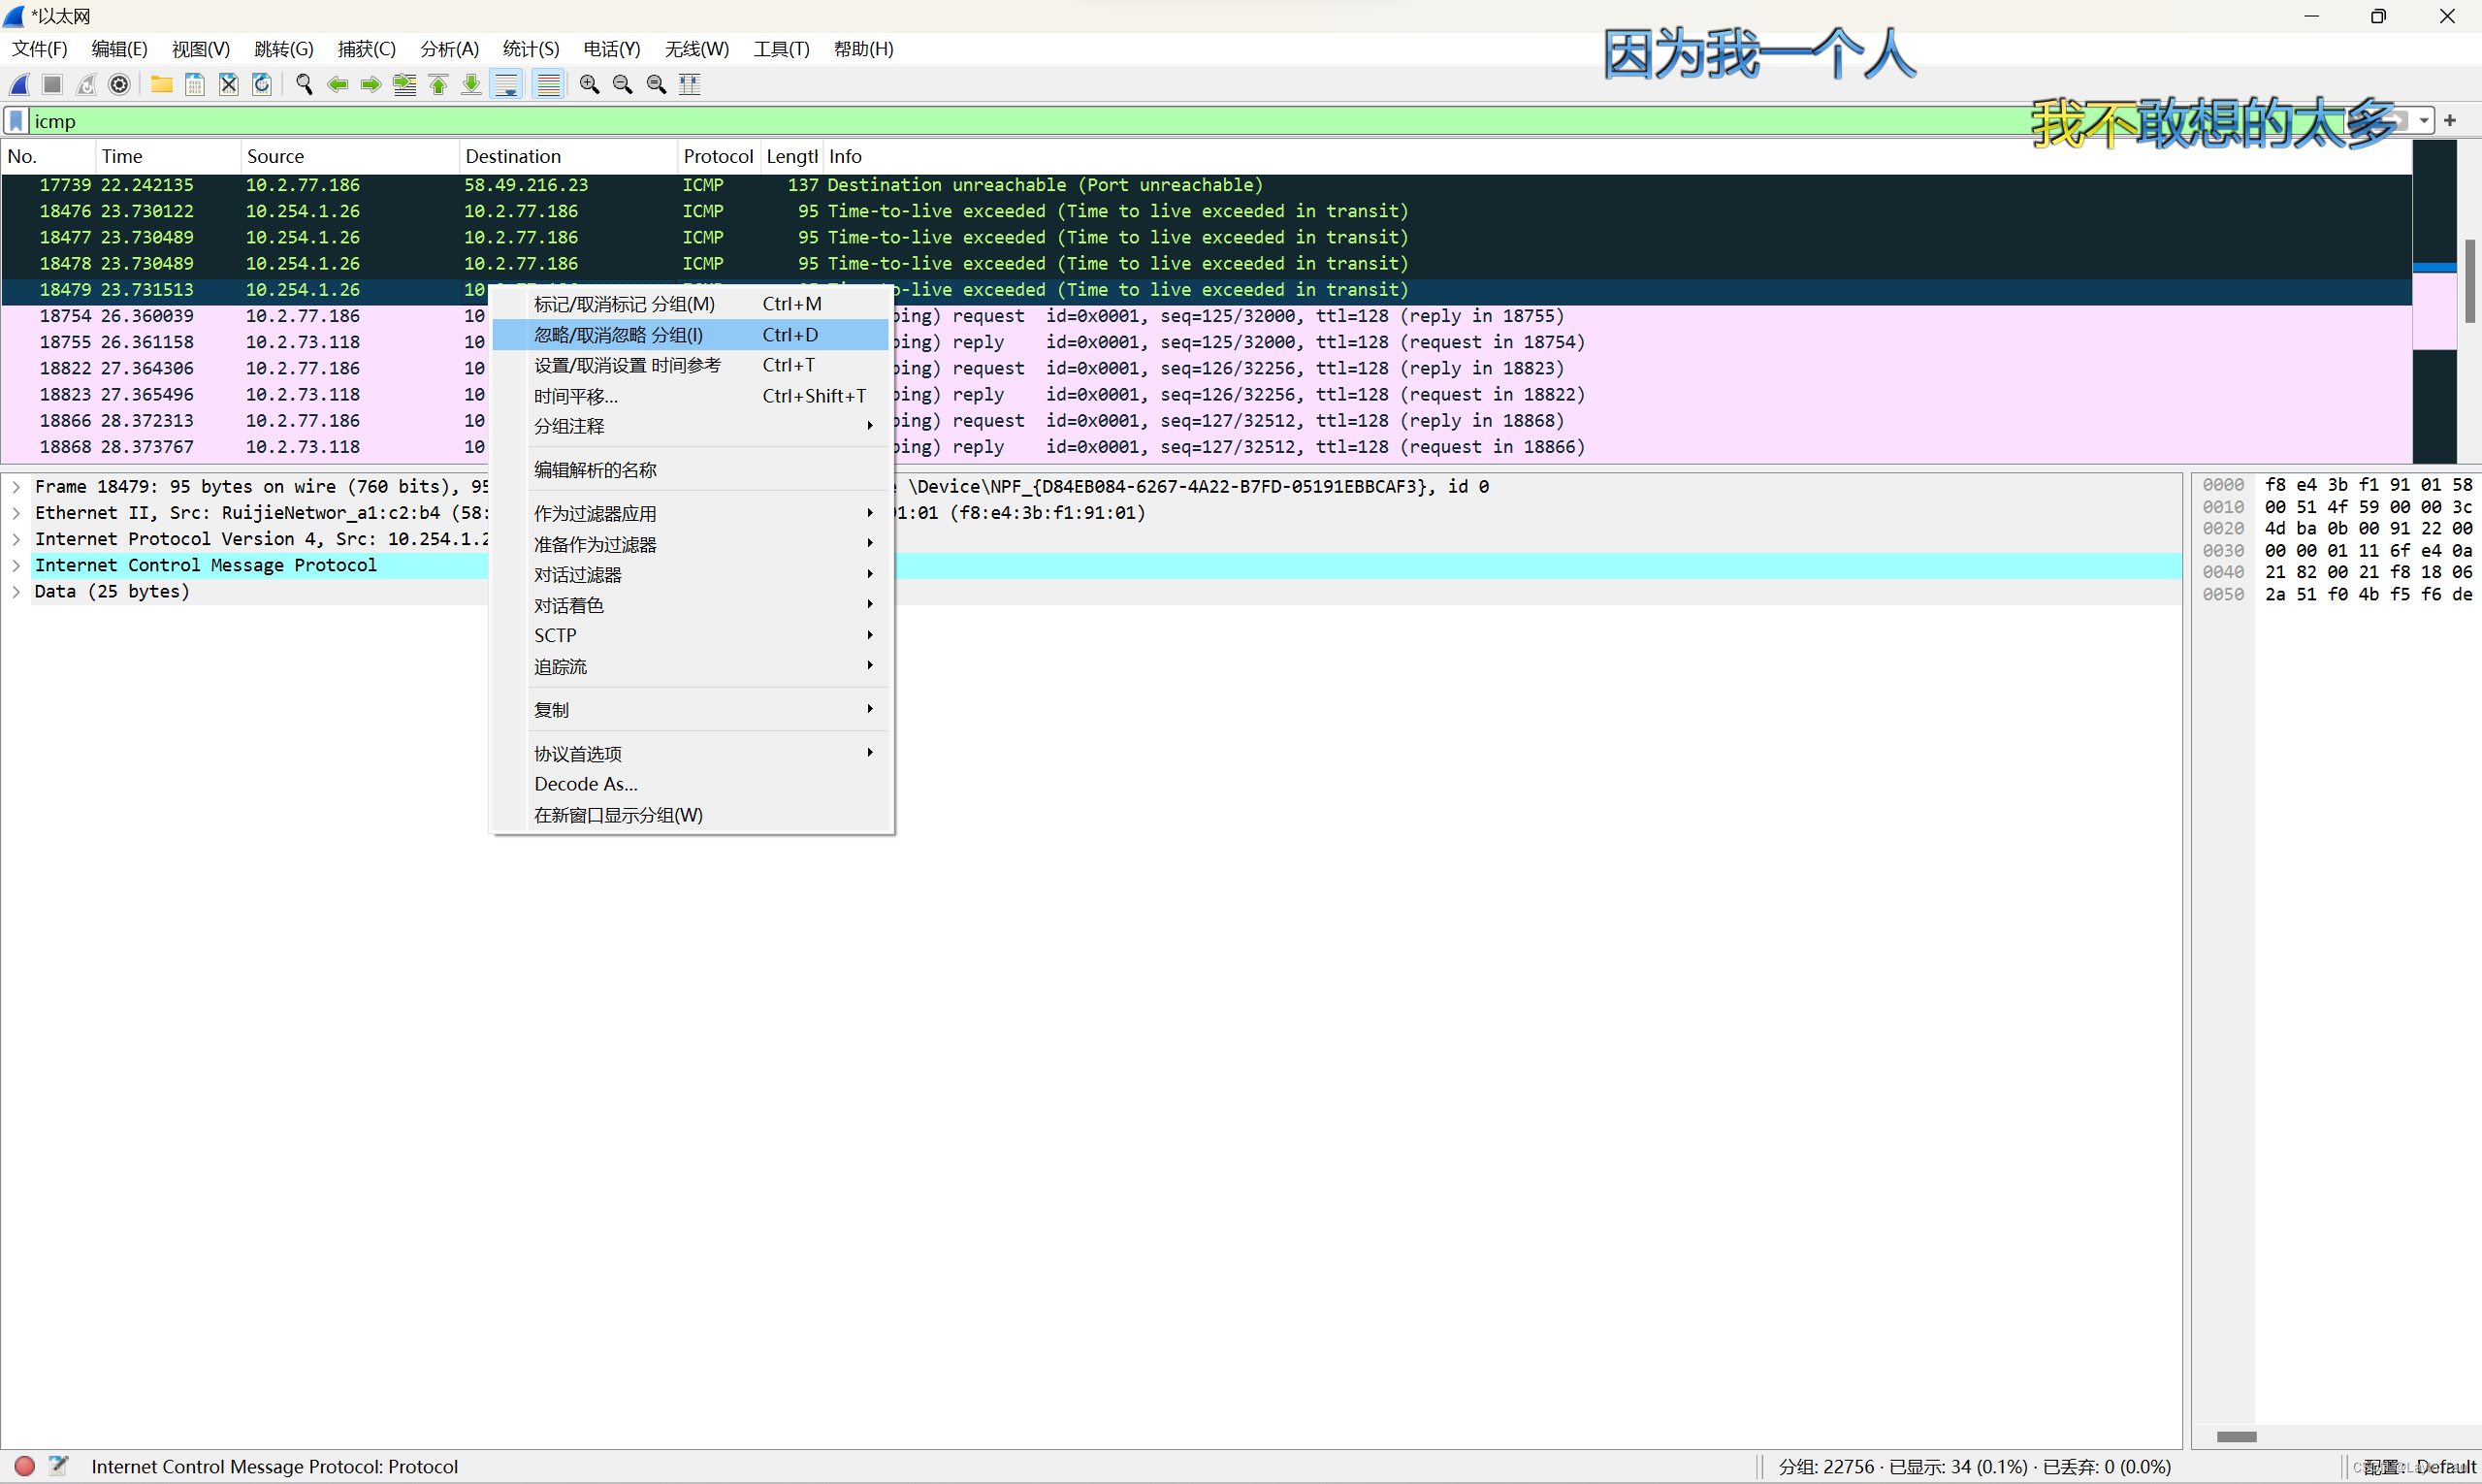The image size is (2482, 1484).
Task: Open the expert information red status circle
Action: [x=25, y=1467]
